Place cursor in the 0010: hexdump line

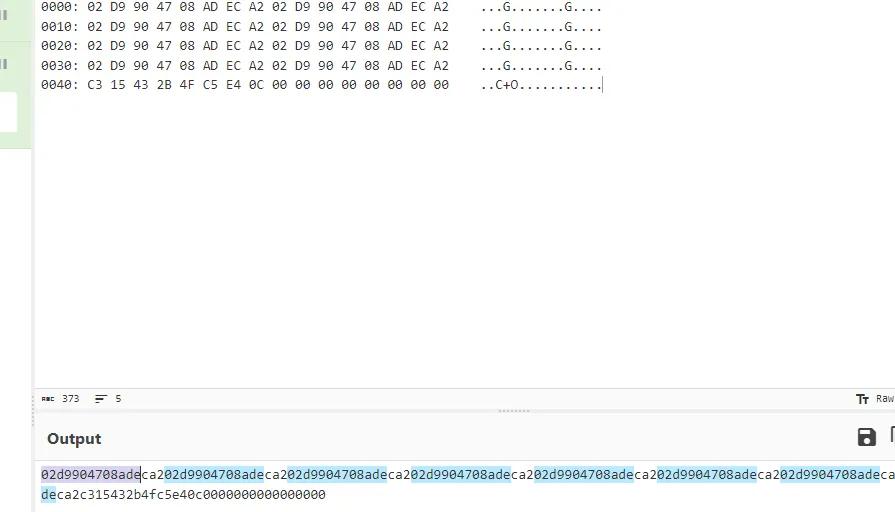pos(321,27)
